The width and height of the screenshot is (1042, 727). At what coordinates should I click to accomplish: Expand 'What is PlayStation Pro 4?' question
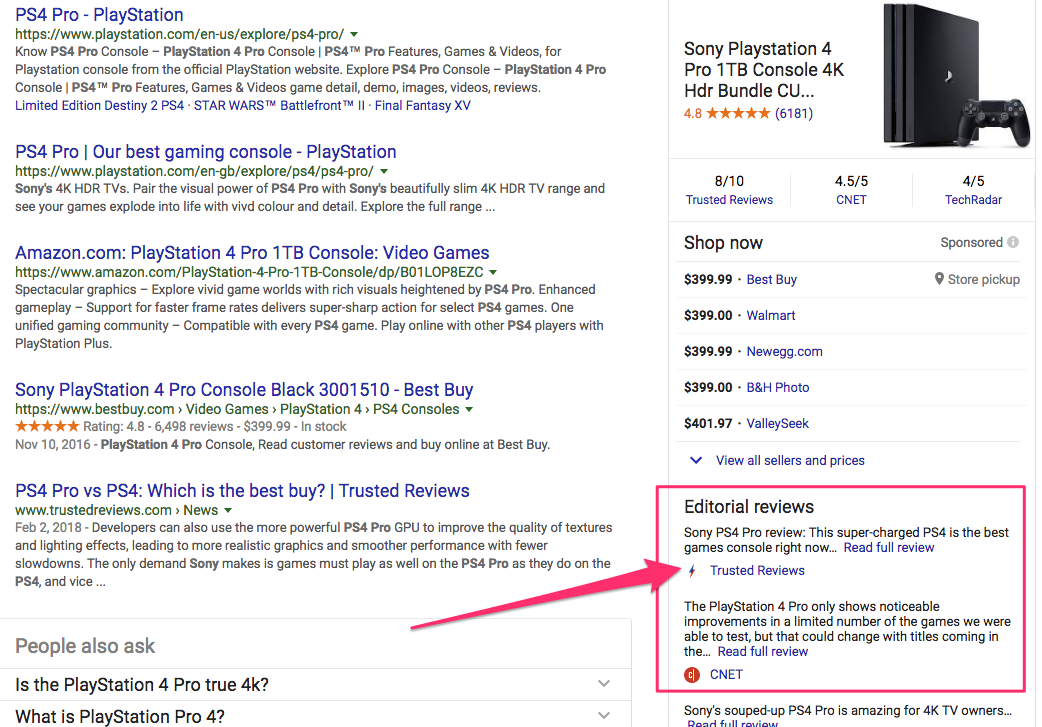click(315, 715)
